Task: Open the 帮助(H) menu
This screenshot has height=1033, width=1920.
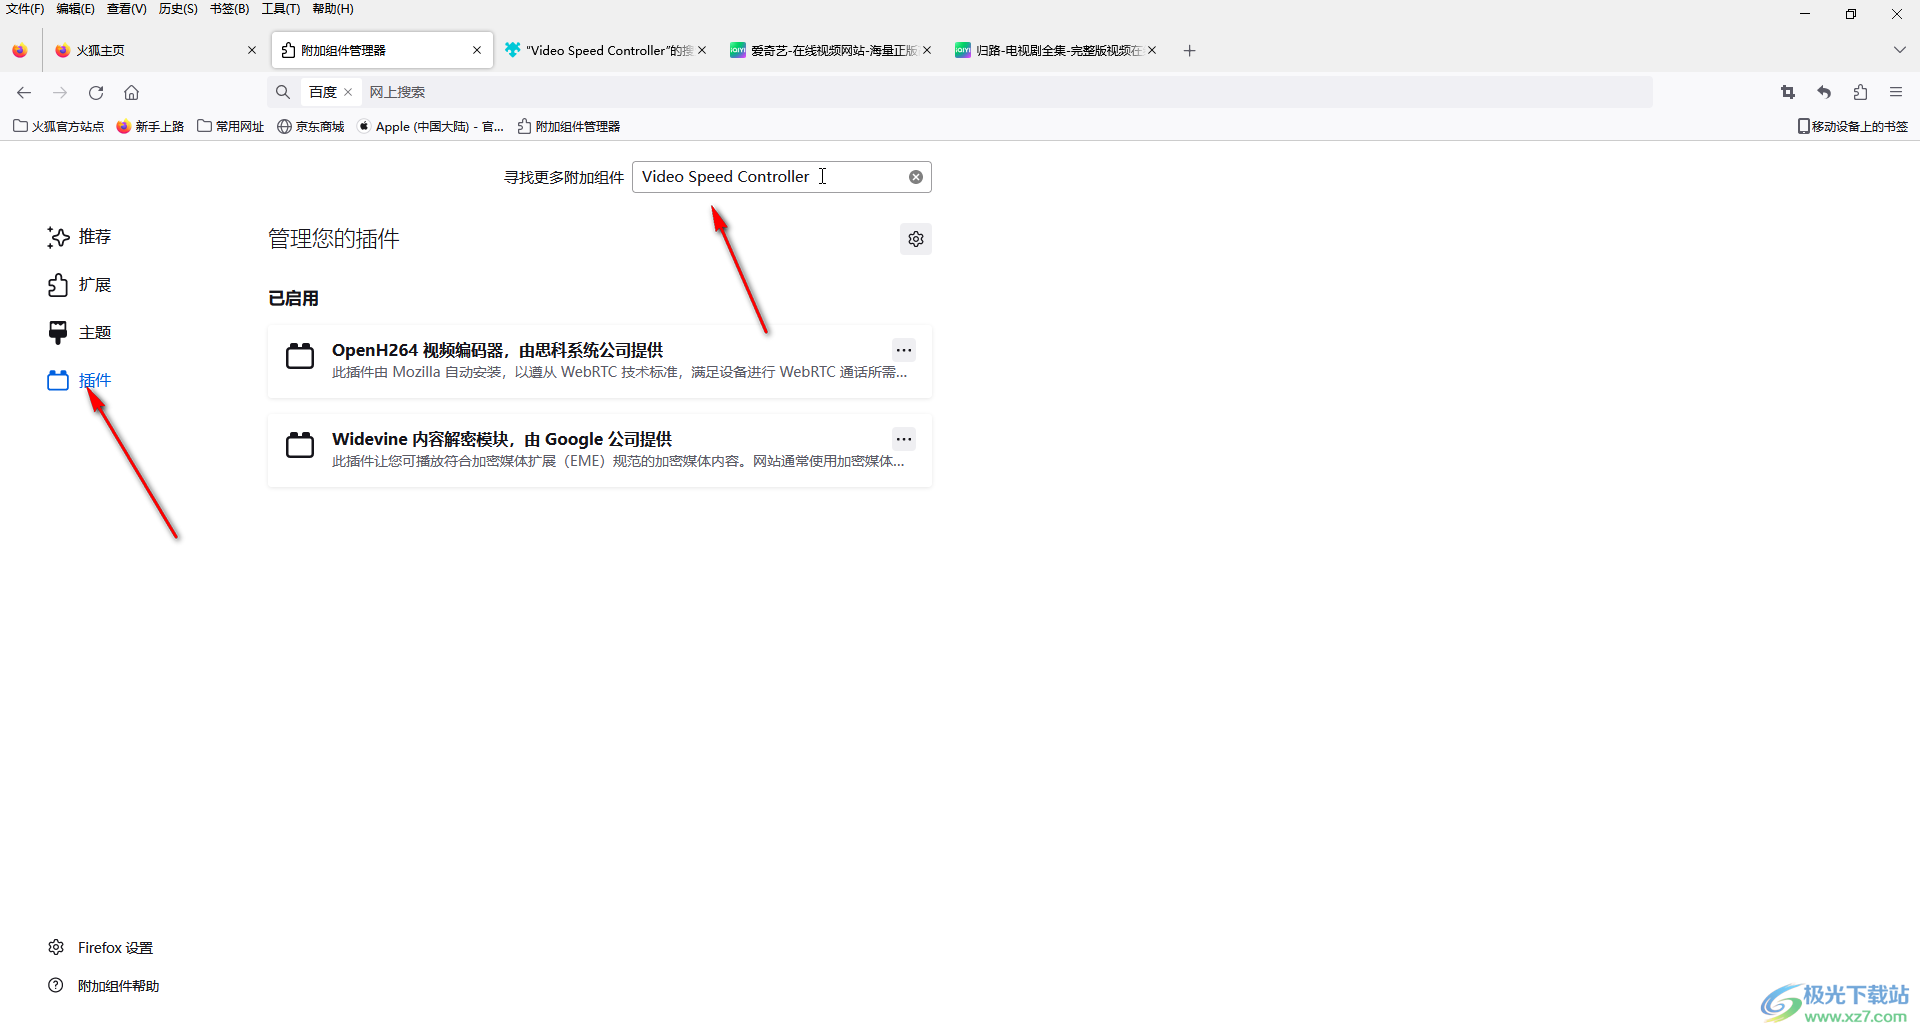Action: coord(333,9)
